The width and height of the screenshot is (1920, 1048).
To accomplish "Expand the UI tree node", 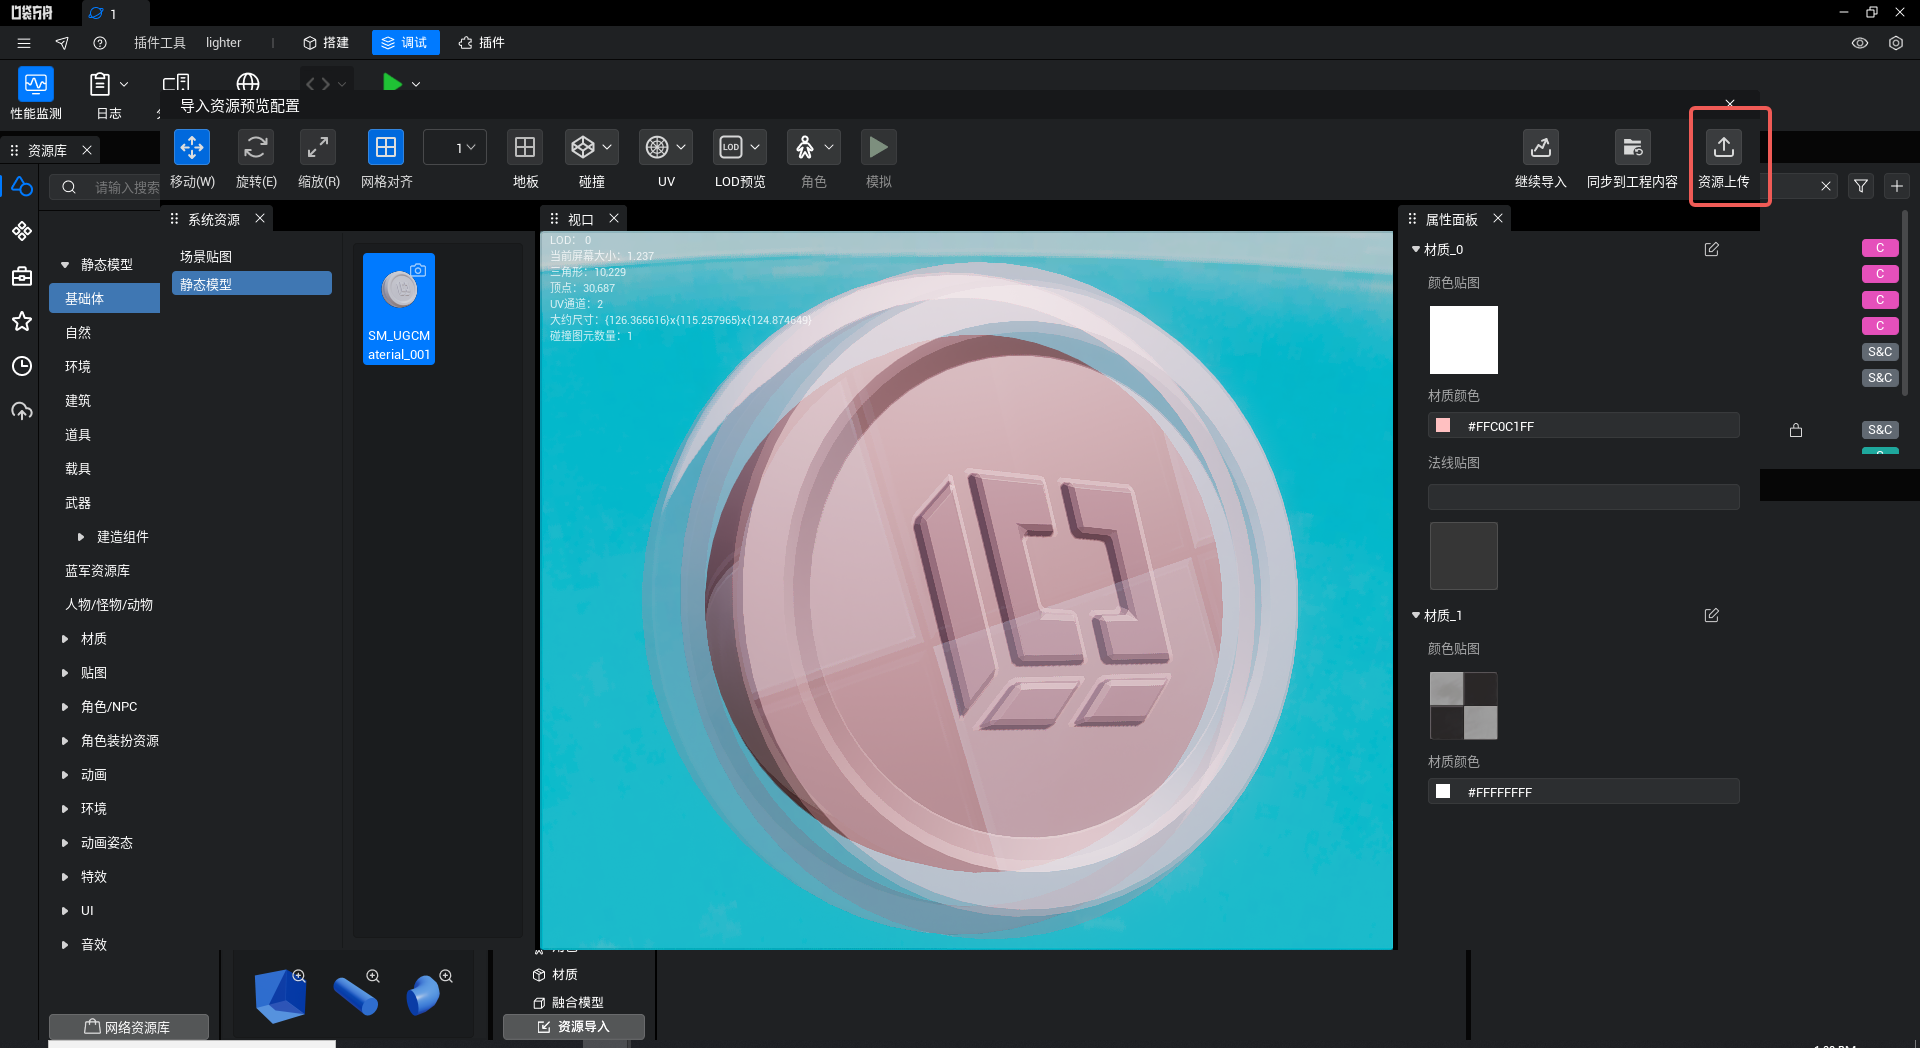I will tap(65, 911).
